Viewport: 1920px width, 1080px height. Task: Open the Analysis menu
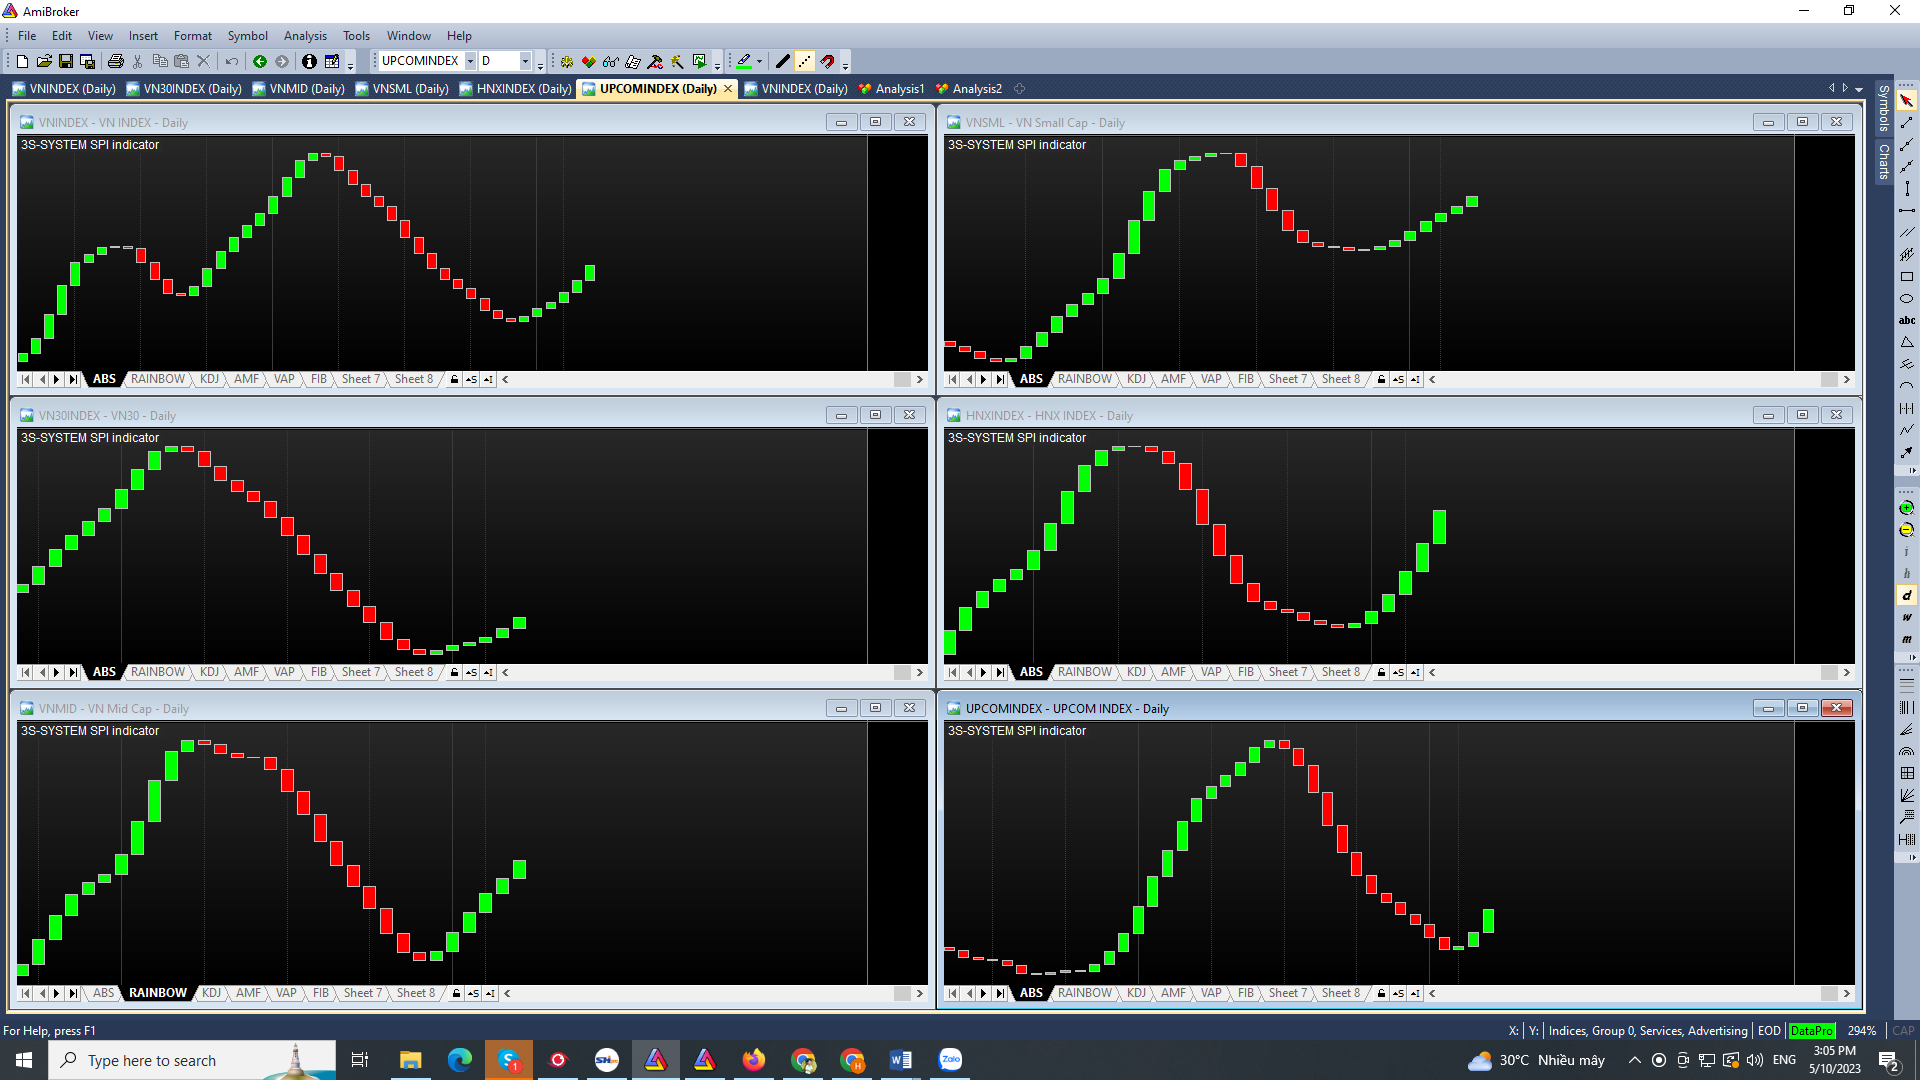[305, 36]
